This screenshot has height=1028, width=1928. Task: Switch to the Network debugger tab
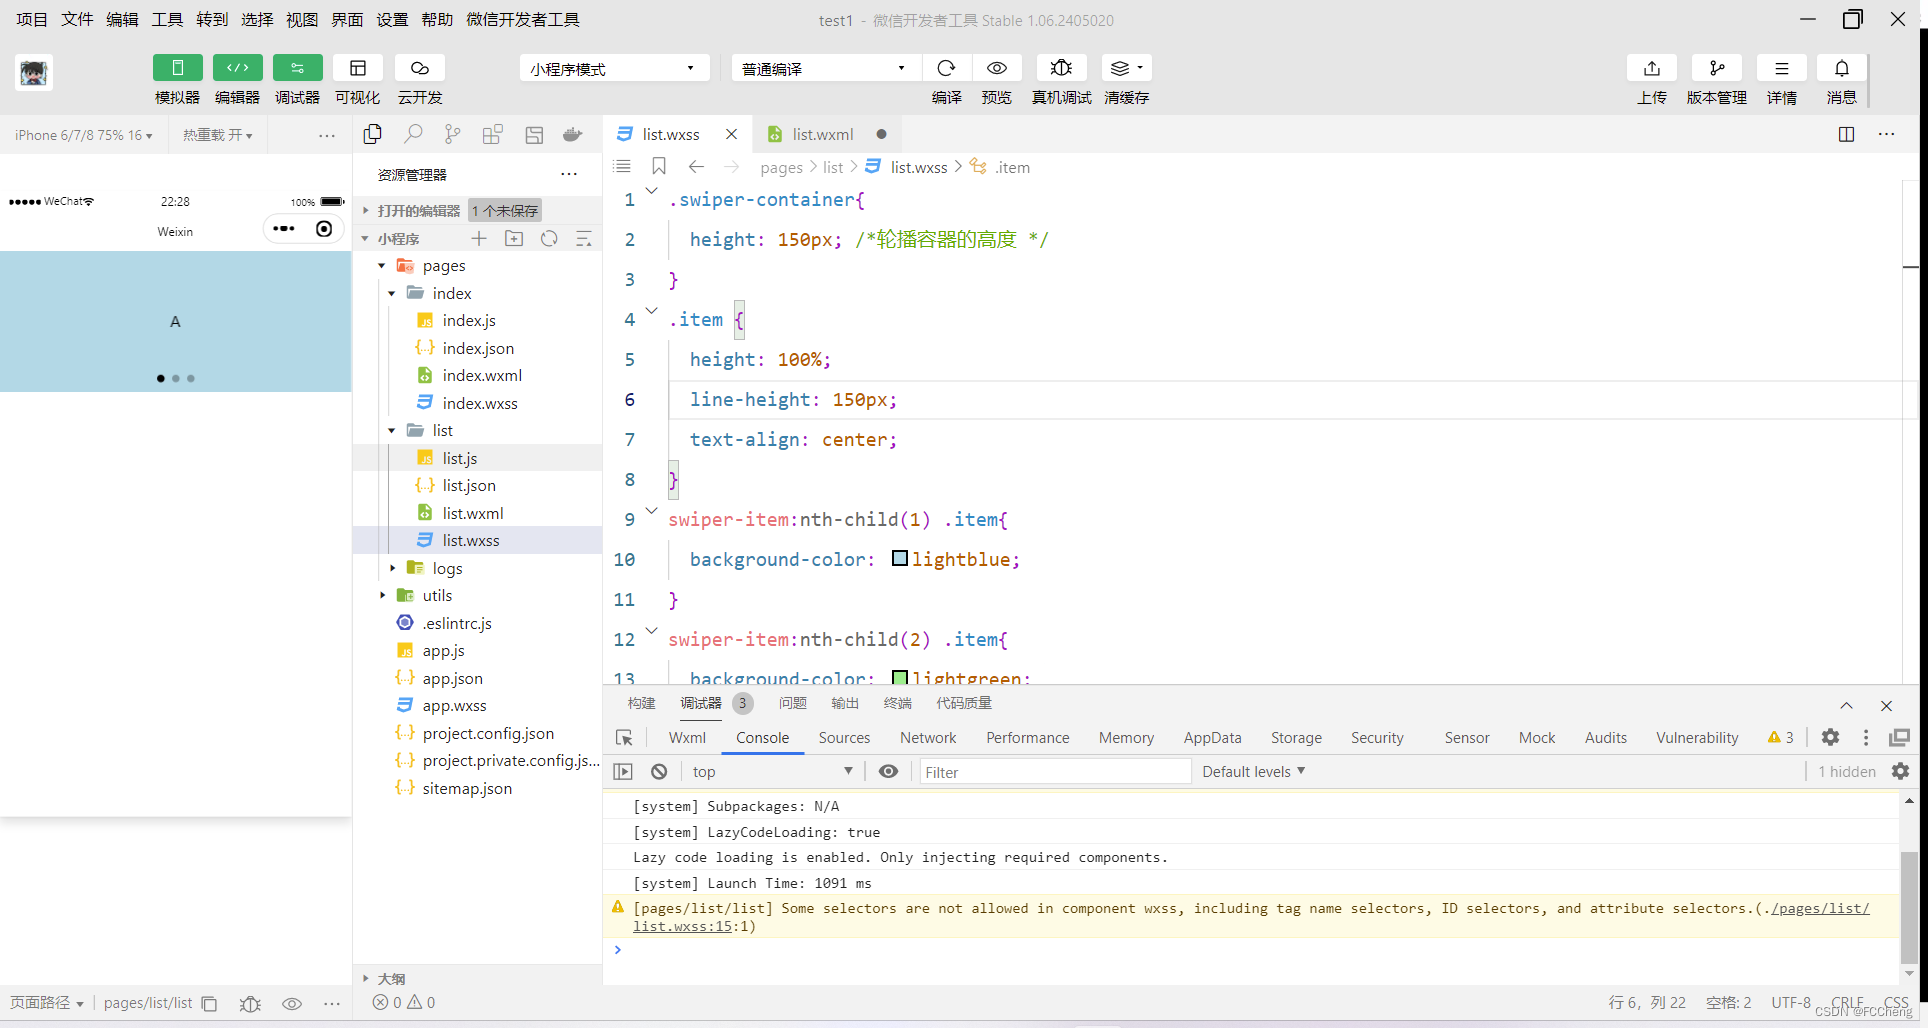click(927, 737)
